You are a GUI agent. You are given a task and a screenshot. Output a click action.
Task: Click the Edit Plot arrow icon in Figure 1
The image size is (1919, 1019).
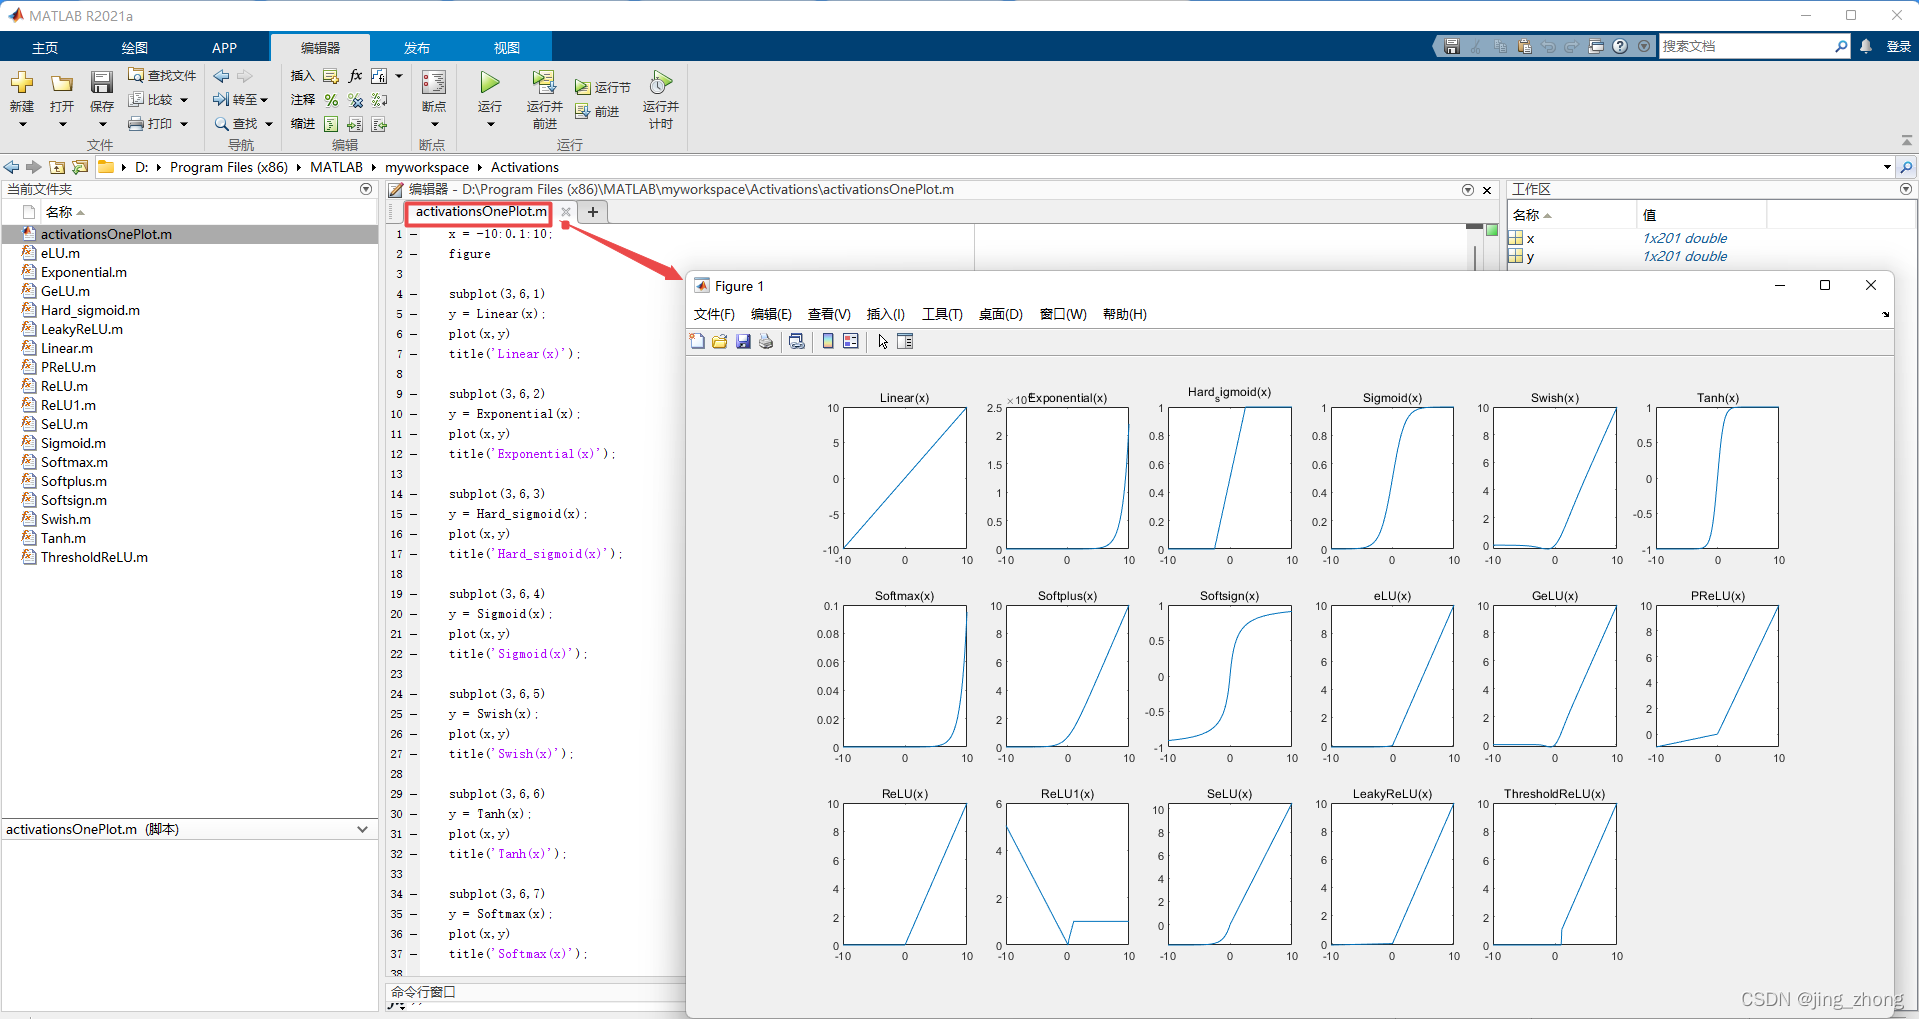(883, 341)
